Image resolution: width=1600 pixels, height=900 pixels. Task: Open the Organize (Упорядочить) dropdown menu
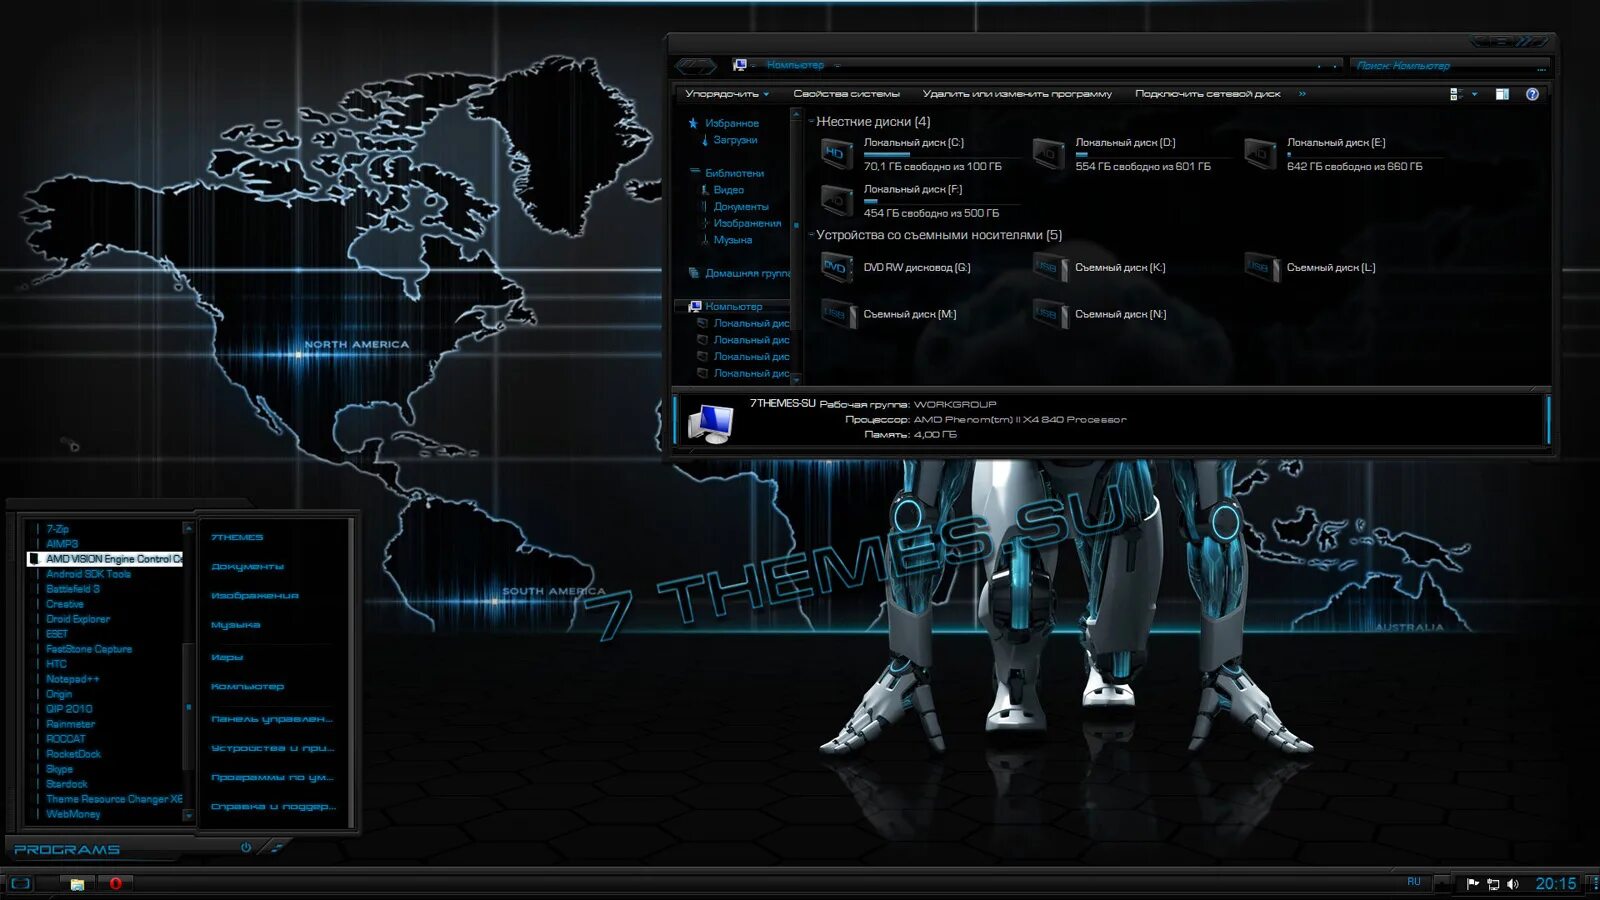[x=727, y=94]
